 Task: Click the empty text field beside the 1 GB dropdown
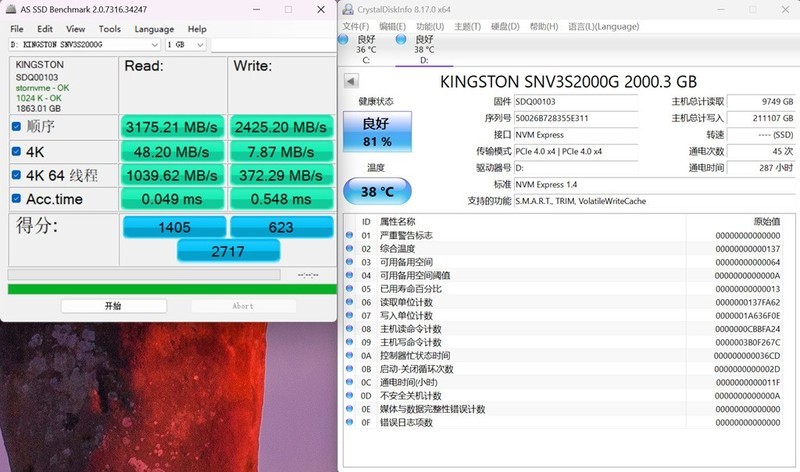(273, 45)
